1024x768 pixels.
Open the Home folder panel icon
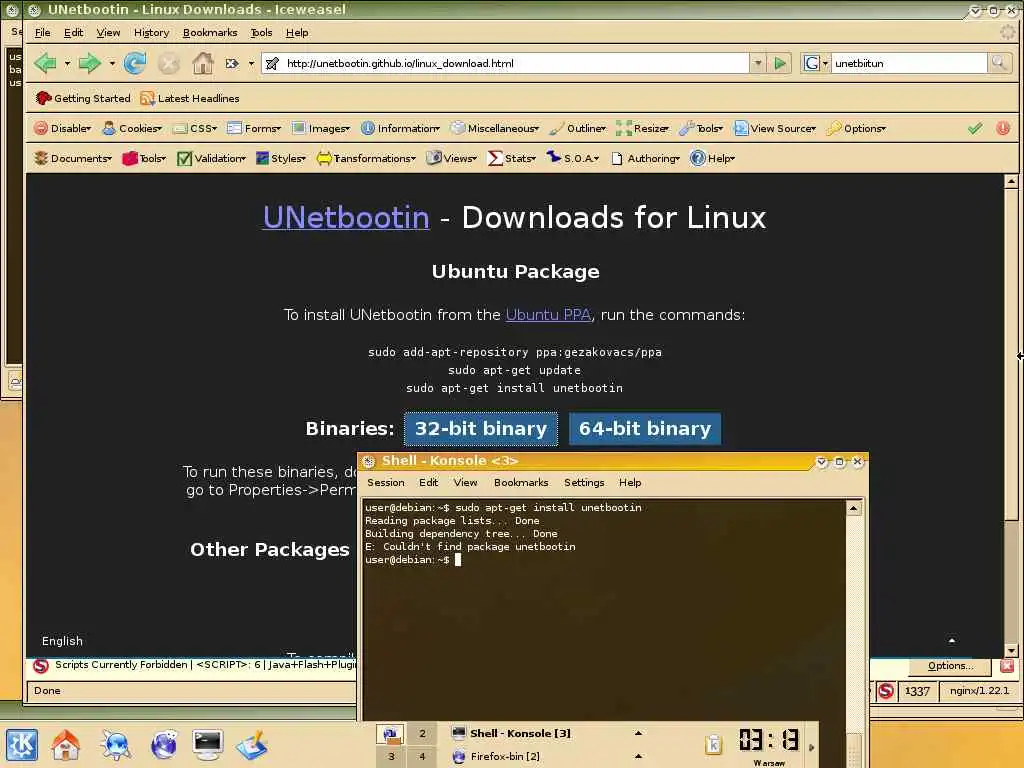[x=66, y=745]
